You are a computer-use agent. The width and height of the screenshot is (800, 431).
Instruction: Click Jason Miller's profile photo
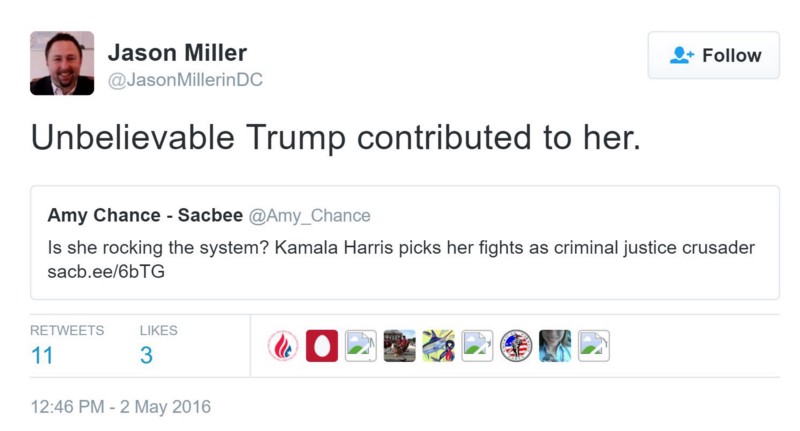(x=62, y=63)
